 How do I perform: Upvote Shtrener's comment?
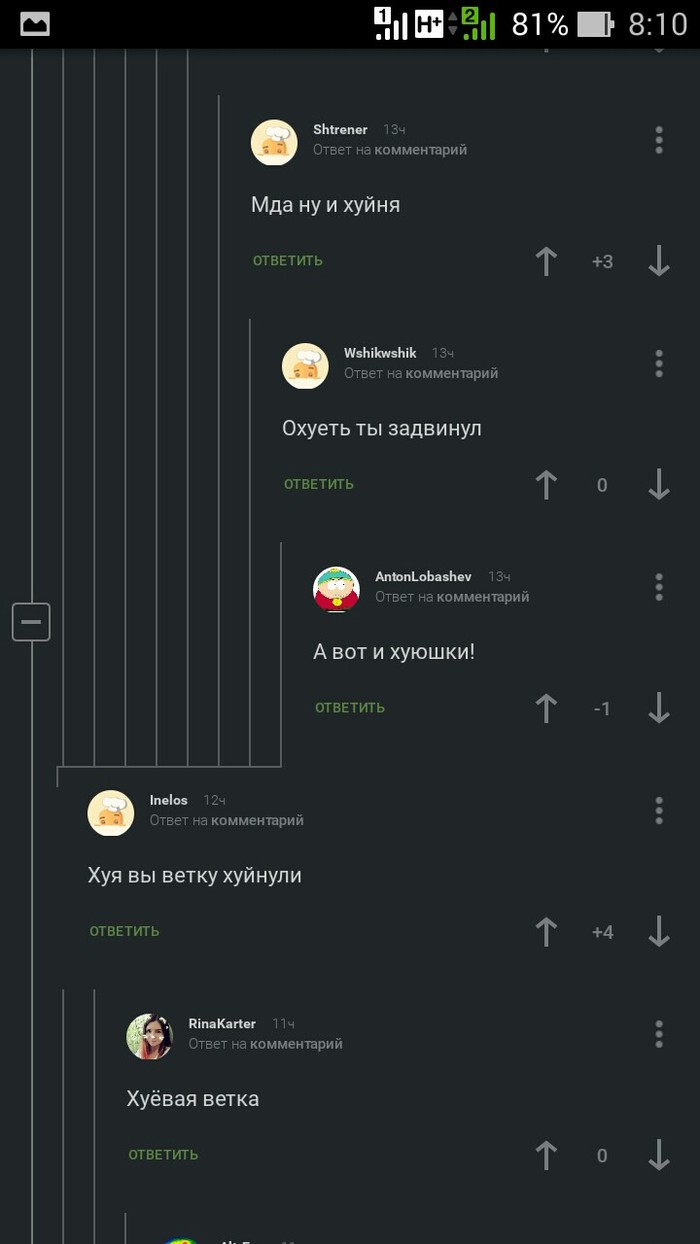click(546, 261)
